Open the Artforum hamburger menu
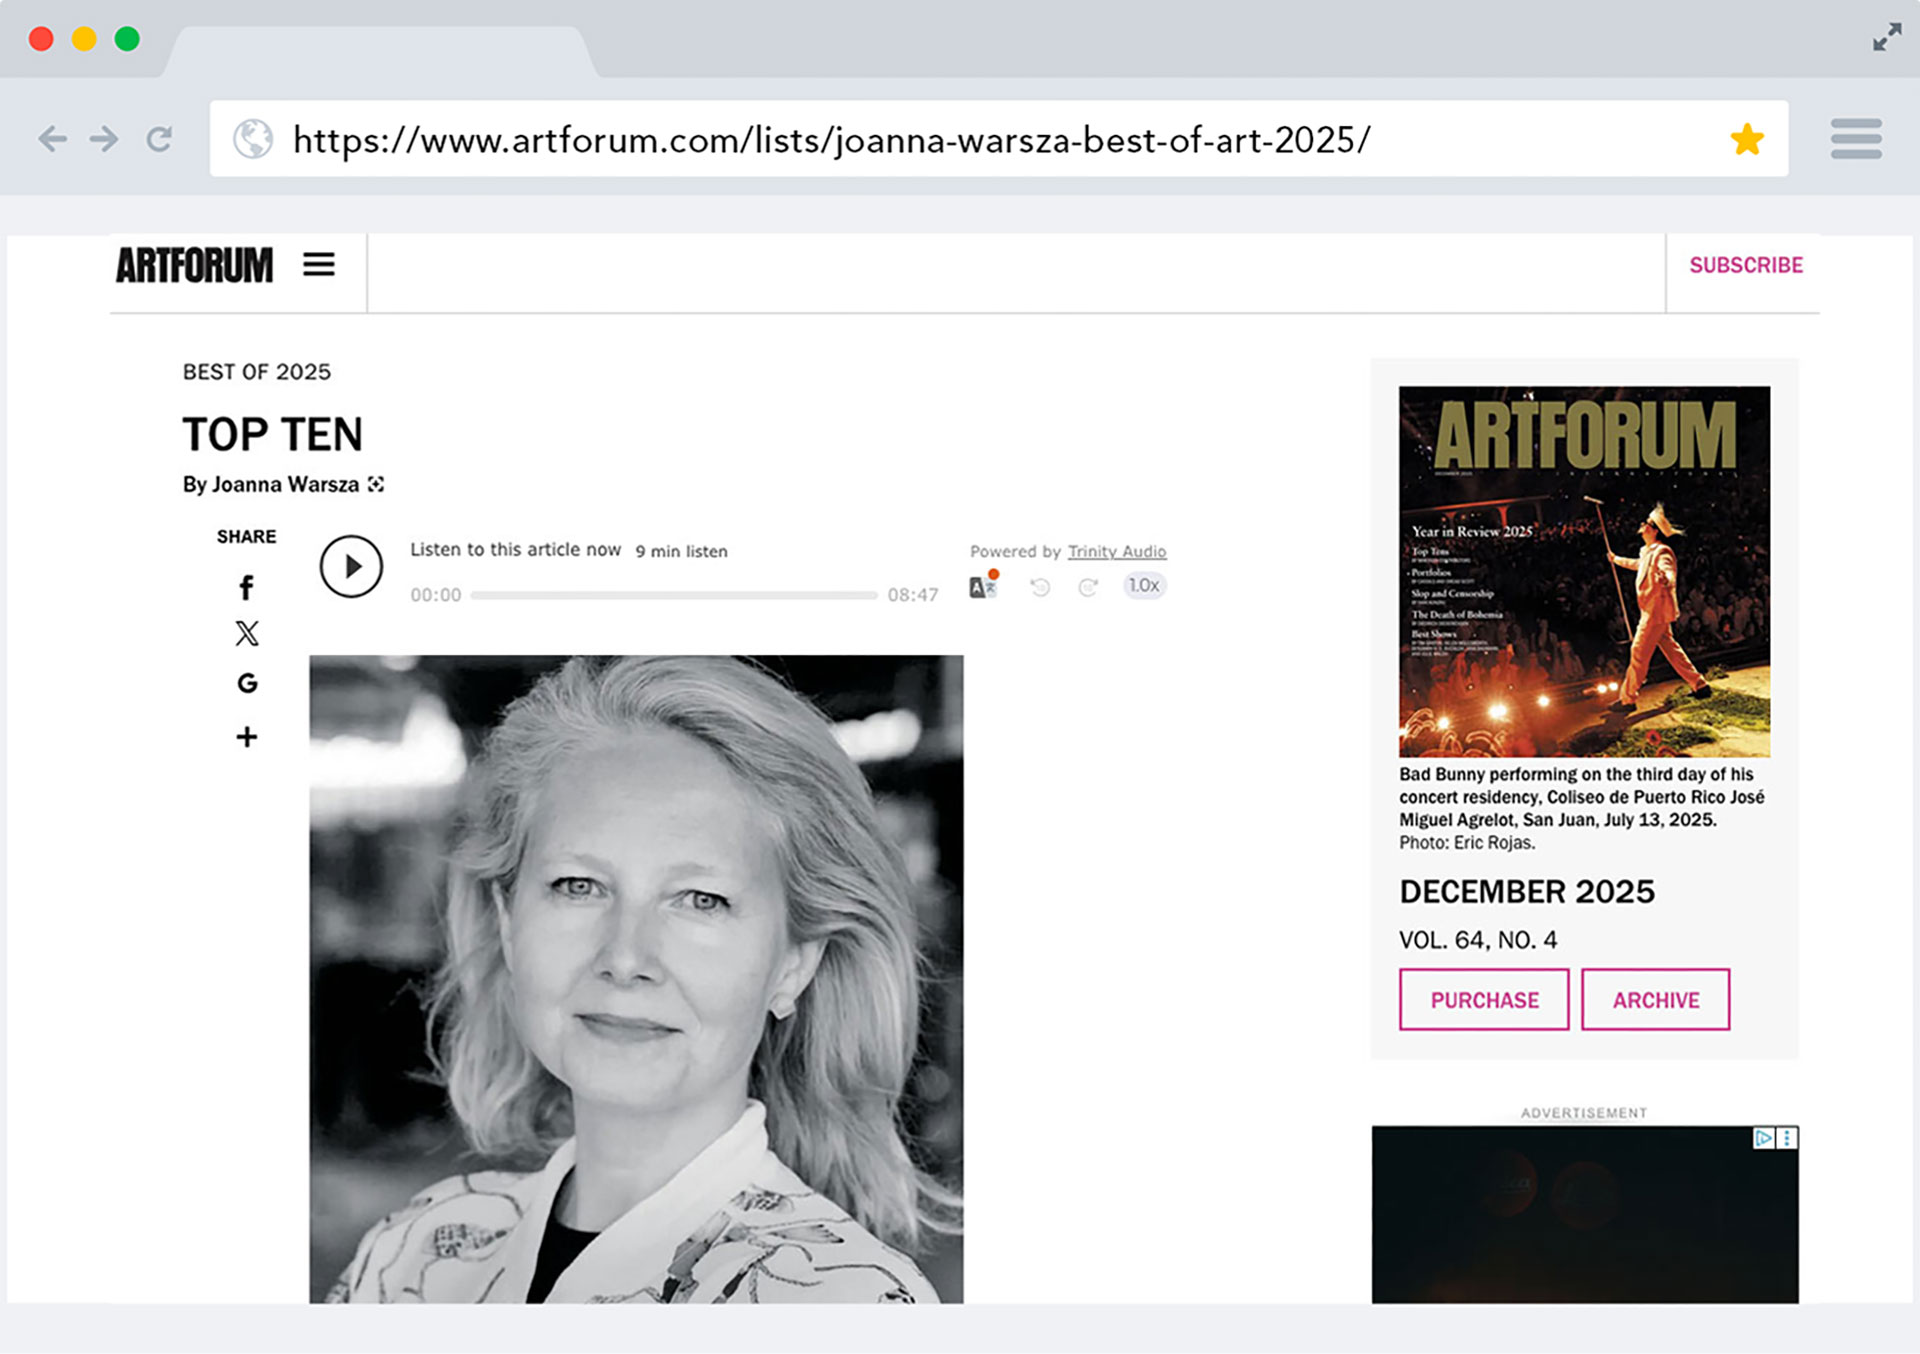 click(319, 265)
